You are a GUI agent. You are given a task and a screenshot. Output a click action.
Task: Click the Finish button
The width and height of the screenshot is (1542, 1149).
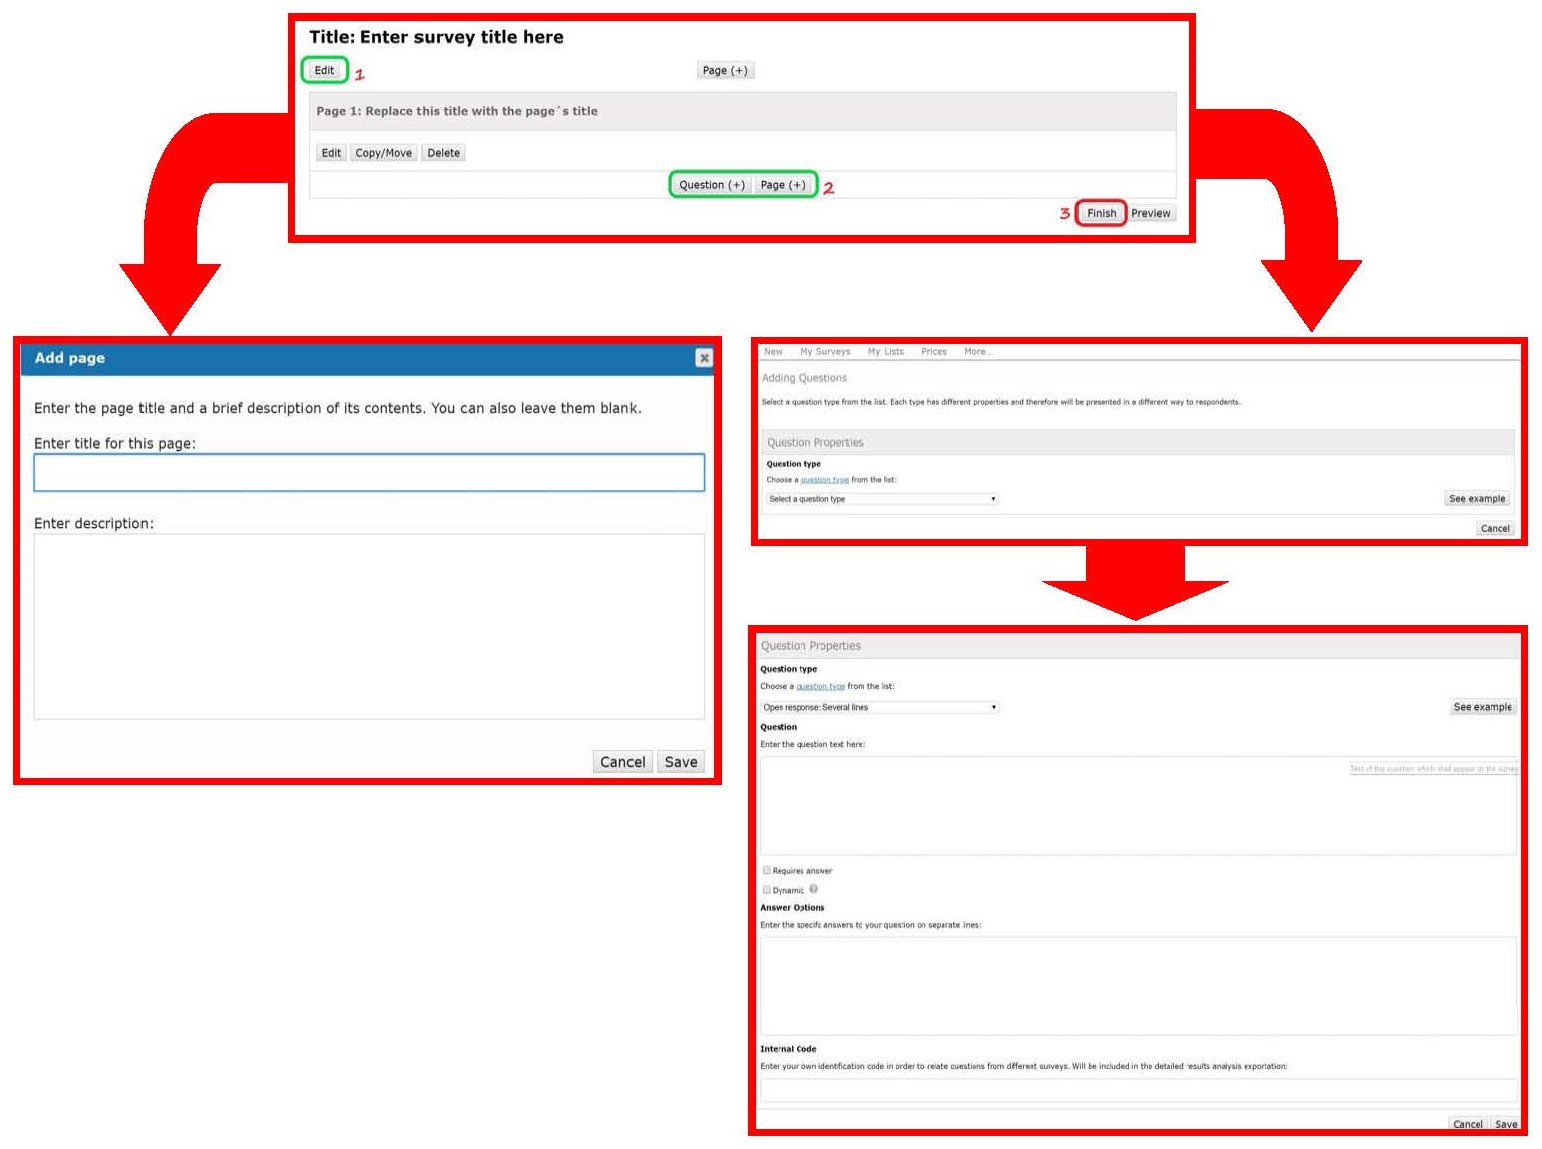coord(1102,213)
